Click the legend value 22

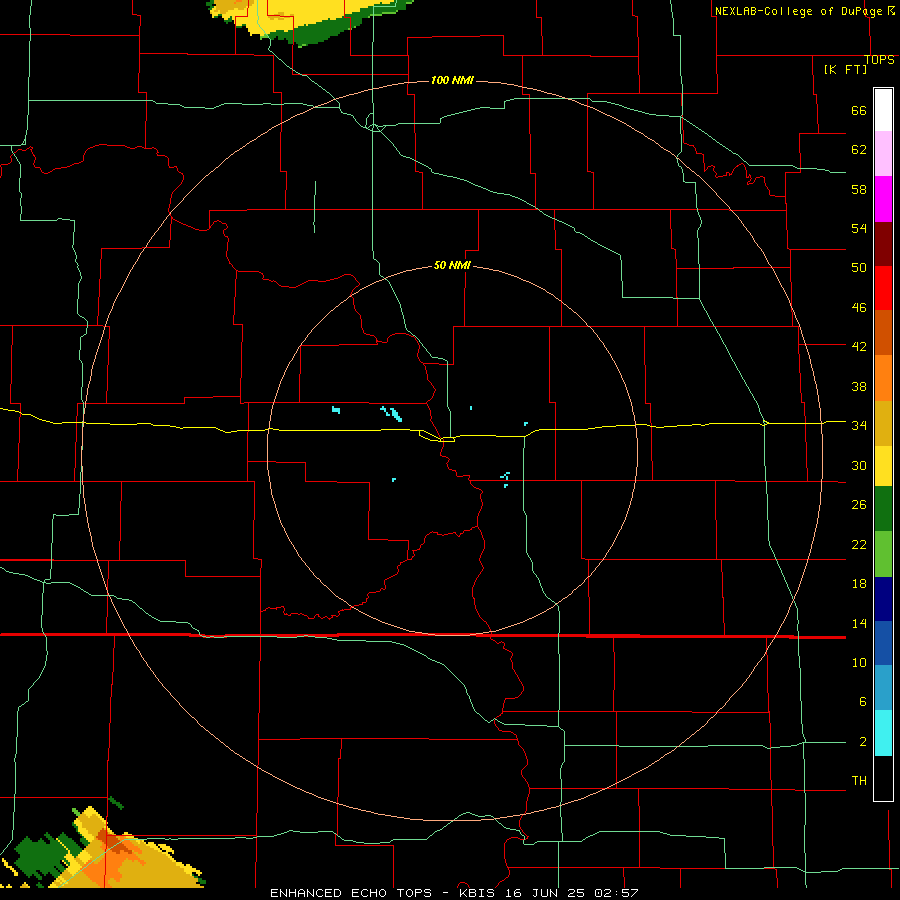pyautogui.click(x=859, y=544)
